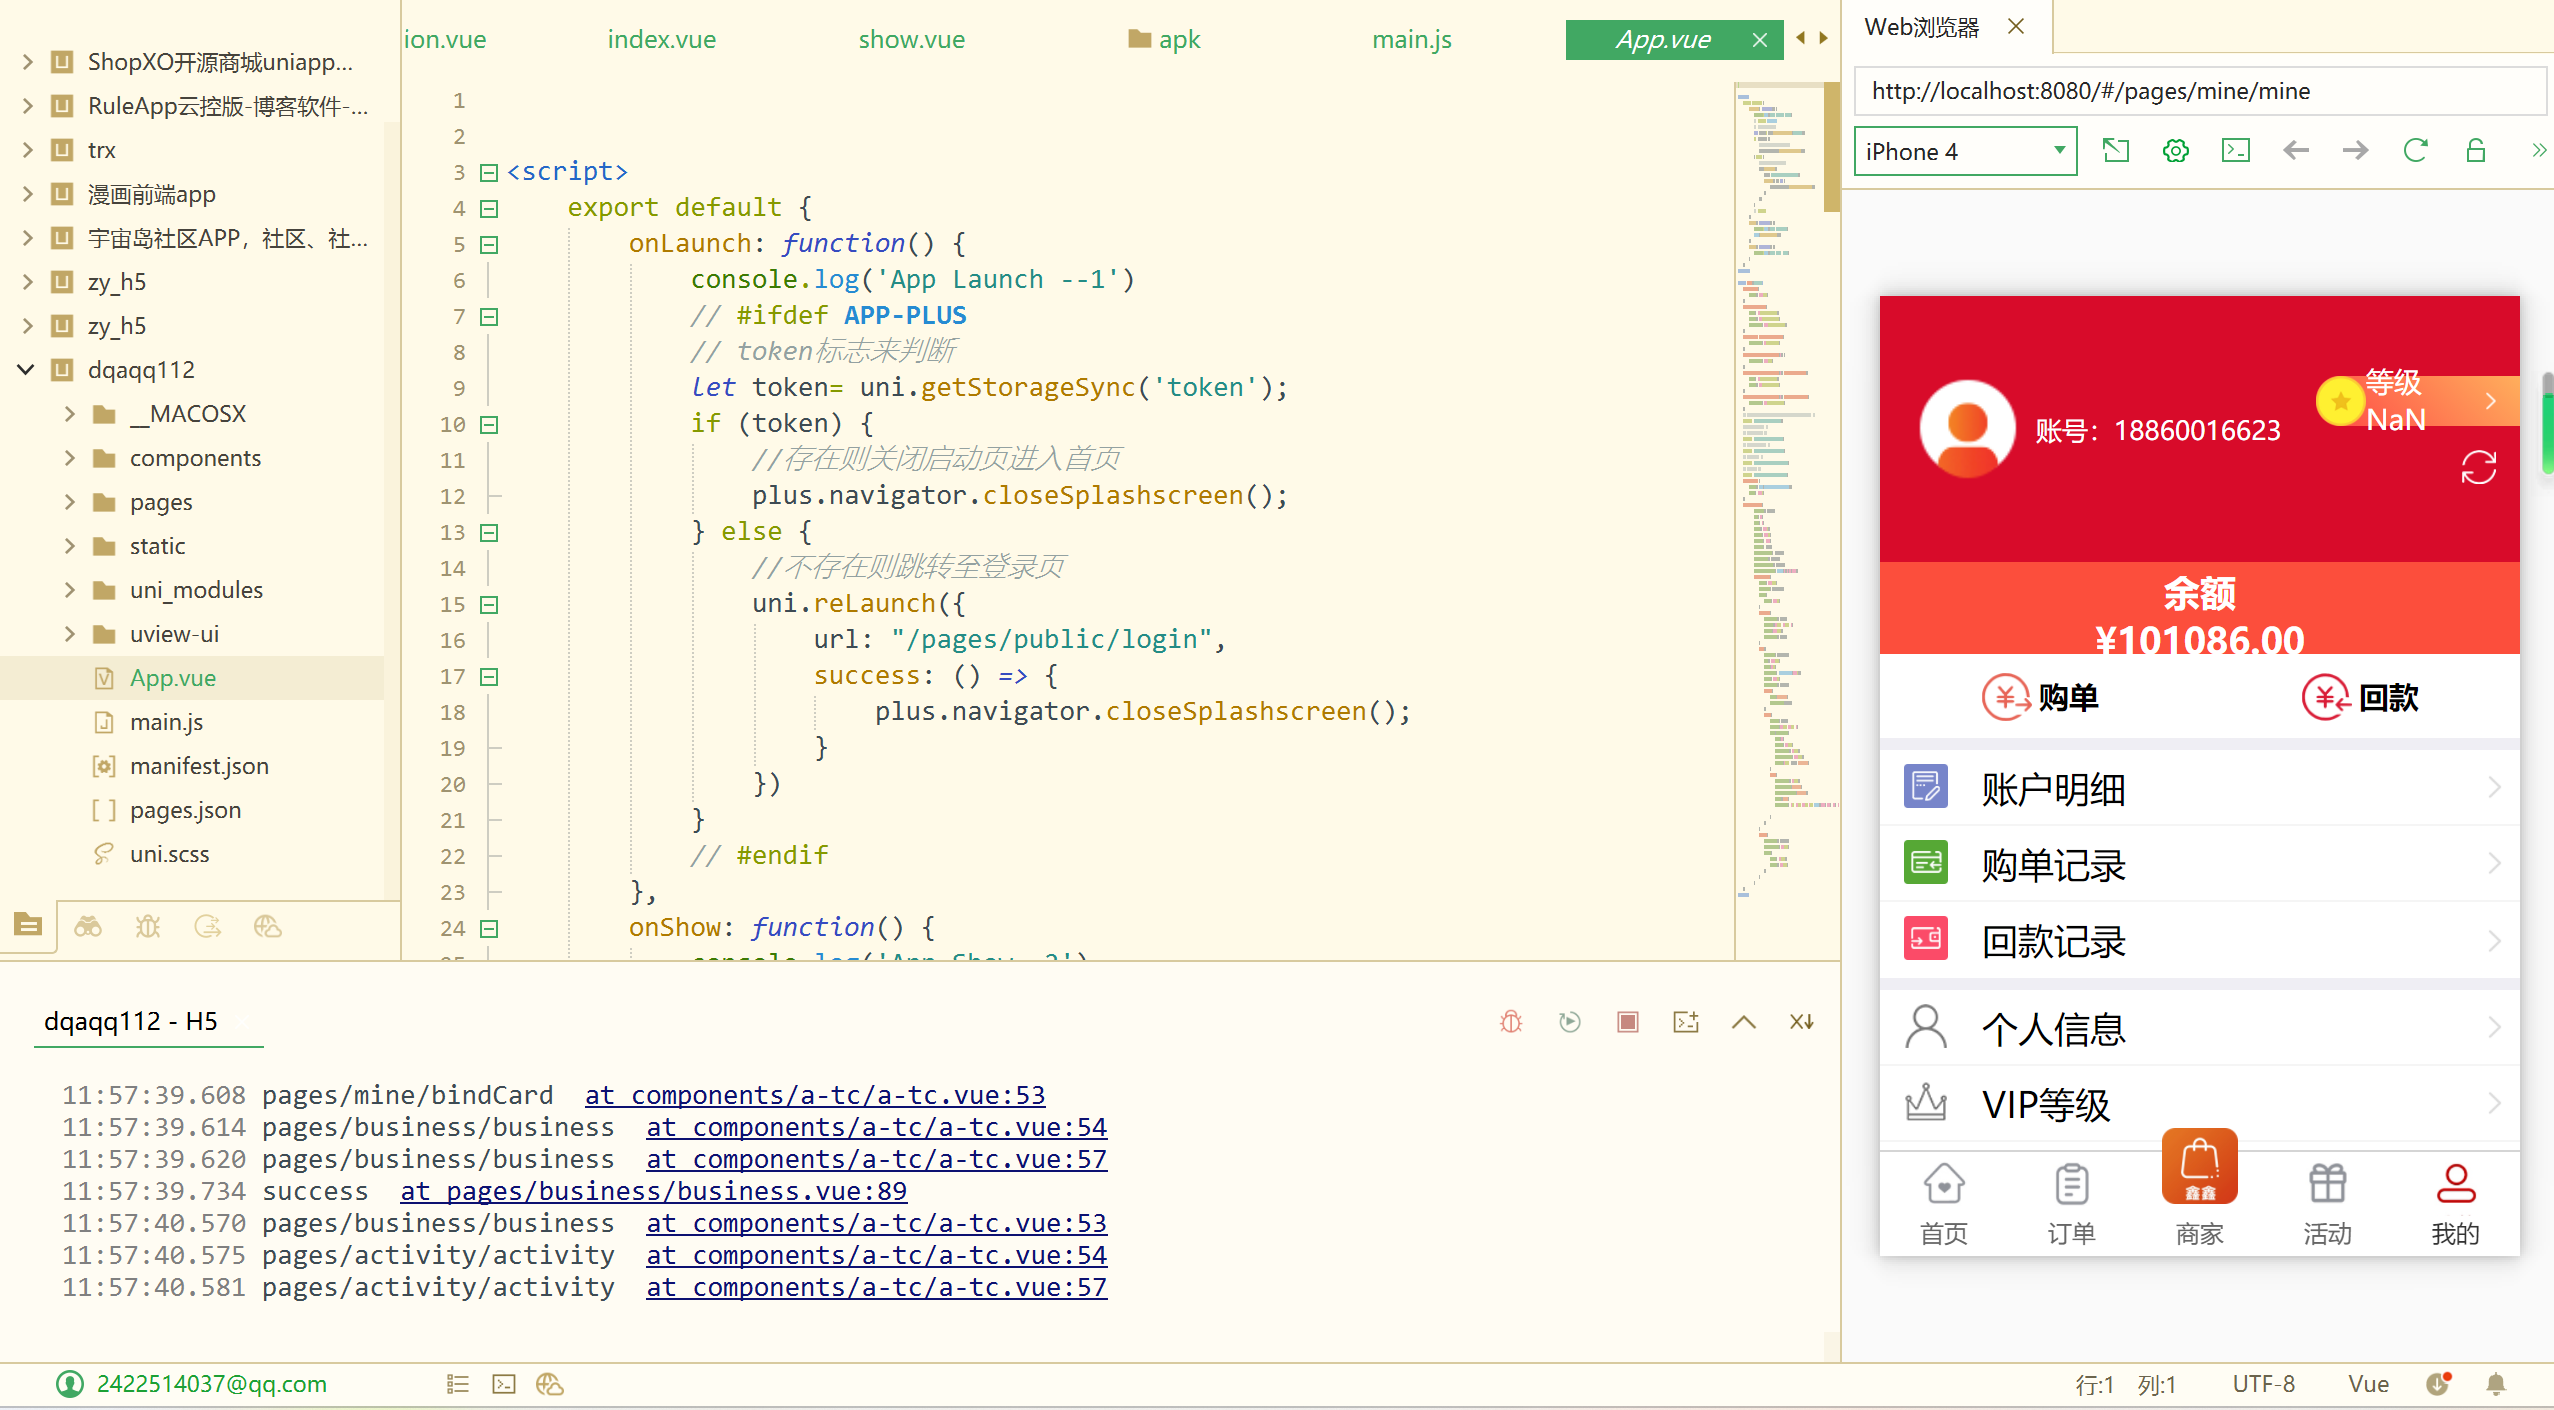This screenshot has height=1410, width=2554.
Task: Click the stop run square icon in console
Action: (1628, 1021)
